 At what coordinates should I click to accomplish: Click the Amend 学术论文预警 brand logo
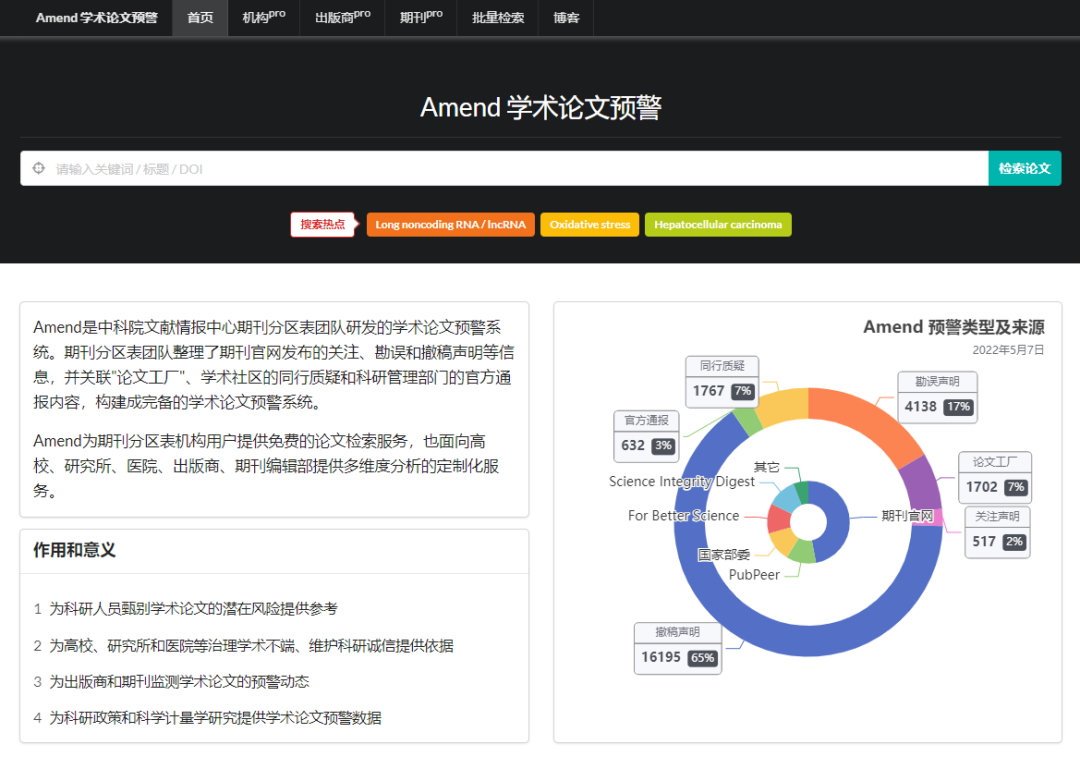coord(96,18)
